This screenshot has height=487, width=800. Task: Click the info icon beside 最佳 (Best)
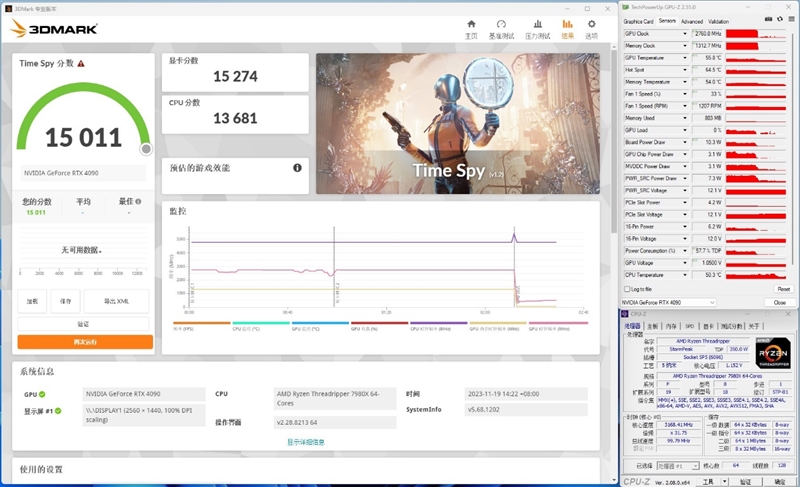pyautogui.click(x=138, y=201)
